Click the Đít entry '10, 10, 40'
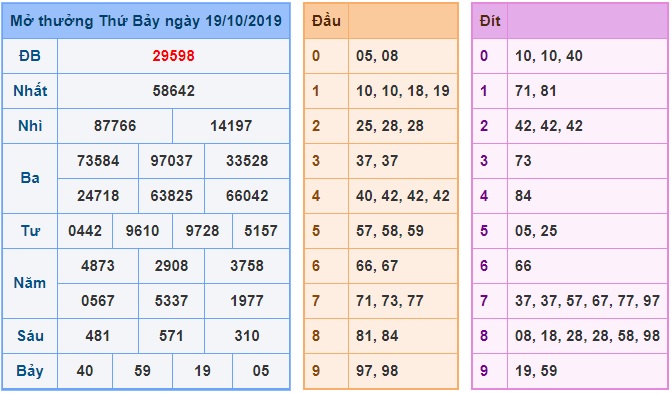This screenshot has height=394, width=672. click(549, 56)
